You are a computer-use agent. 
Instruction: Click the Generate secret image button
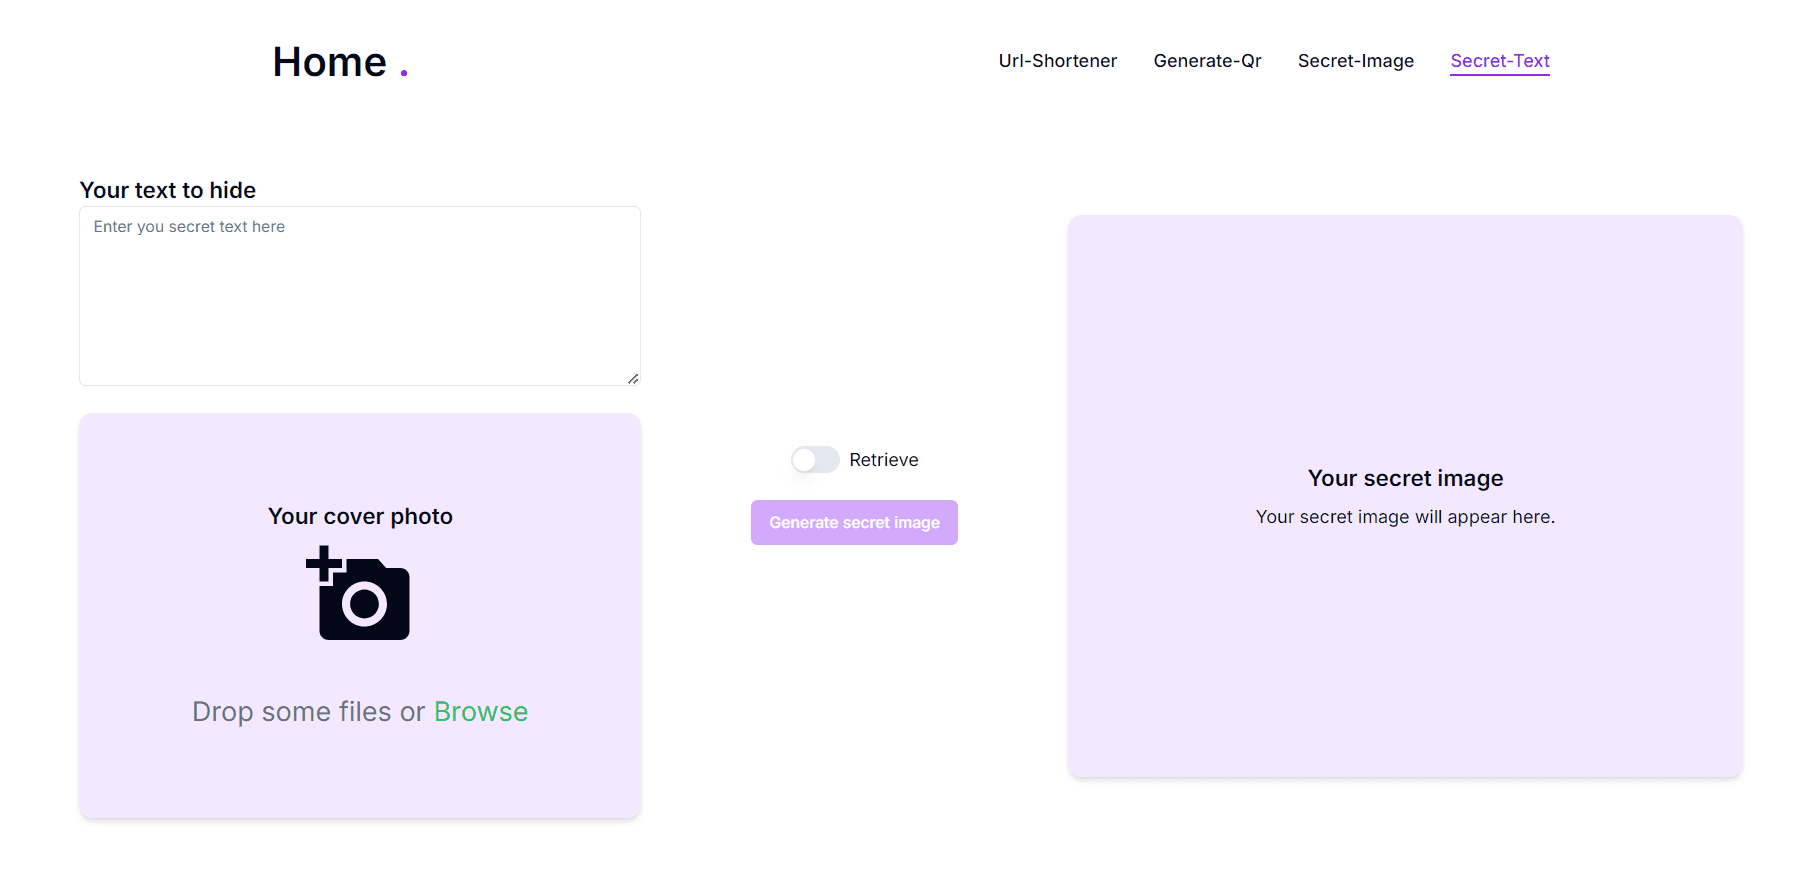(x=854, y=522)
